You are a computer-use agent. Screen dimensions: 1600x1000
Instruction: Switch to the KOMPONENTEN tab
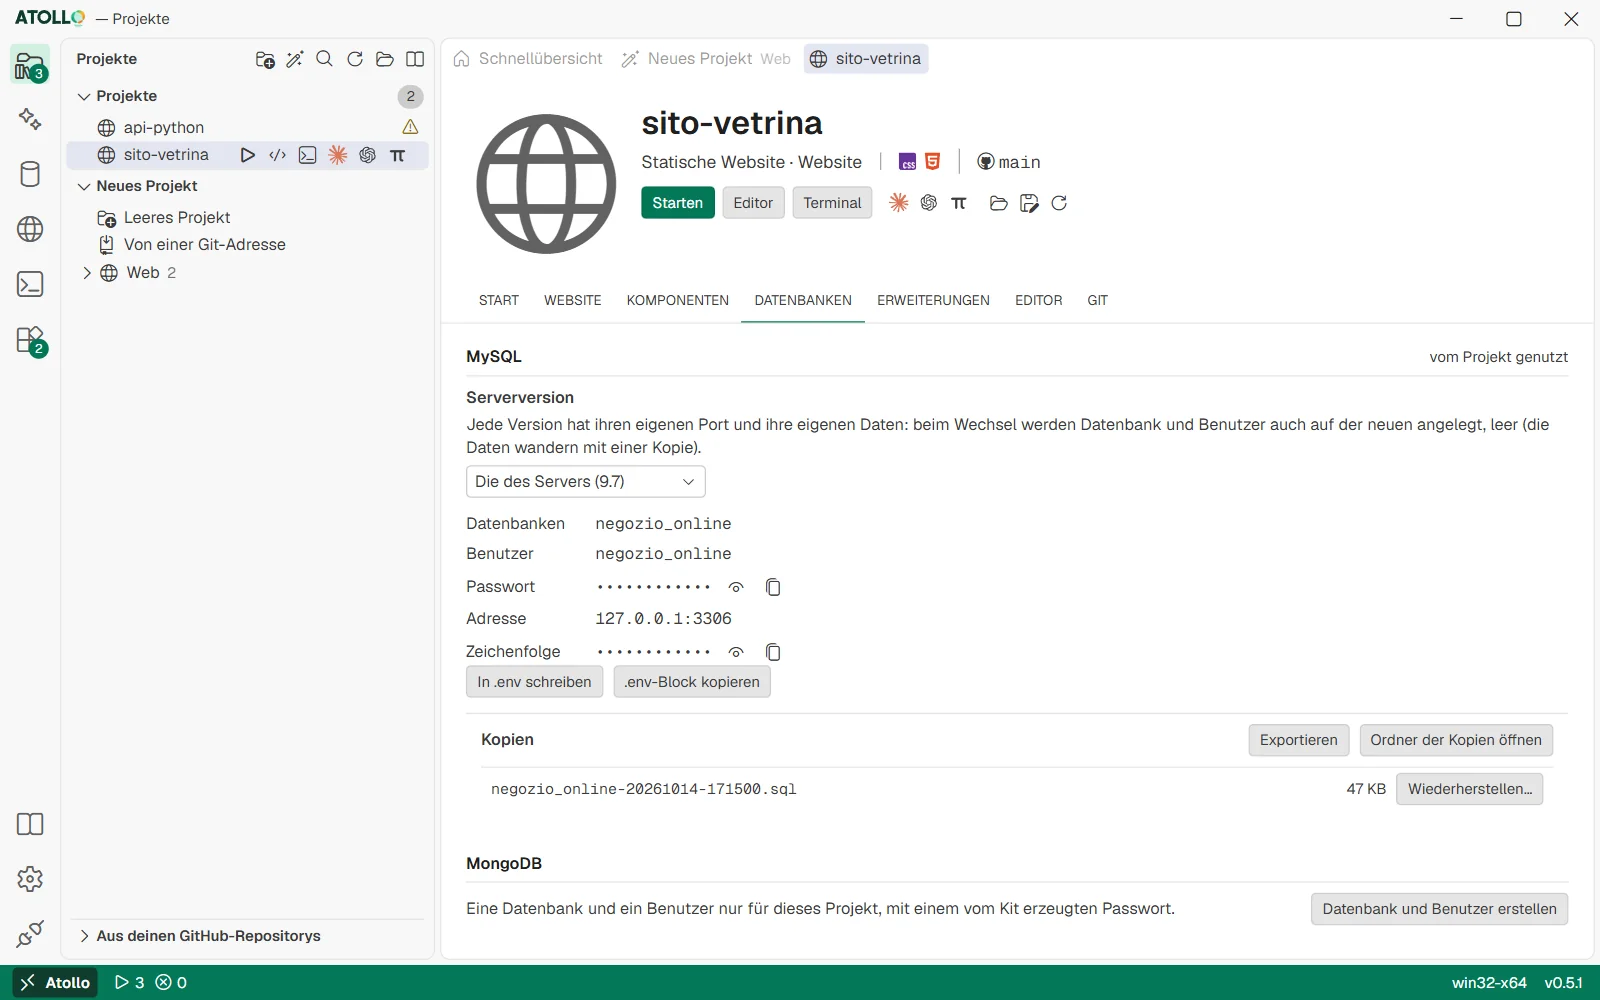[678, 300]
